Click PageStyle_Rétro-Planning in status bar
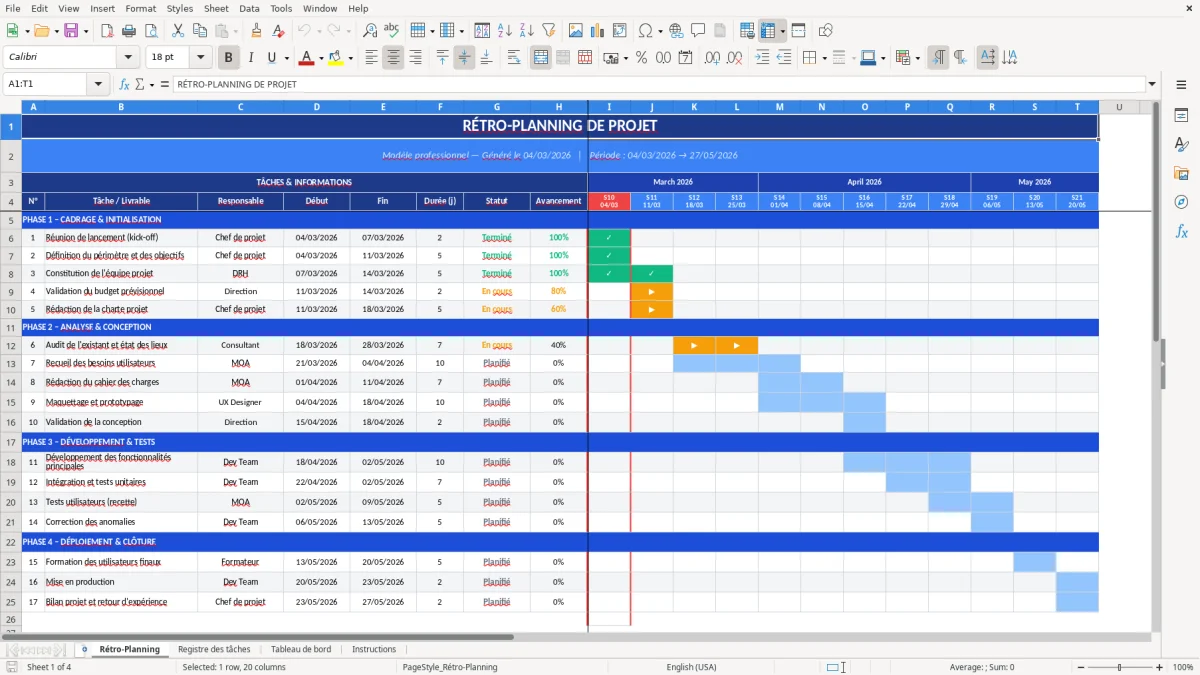Viewport: 1200px width, 675px height. [x=450, y=667]
